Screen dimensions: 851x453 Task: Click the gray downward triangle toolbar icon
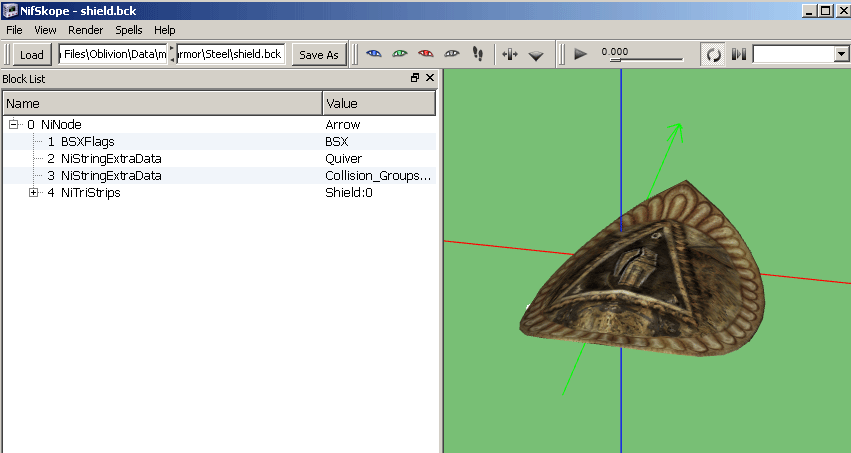pos(536,55)
